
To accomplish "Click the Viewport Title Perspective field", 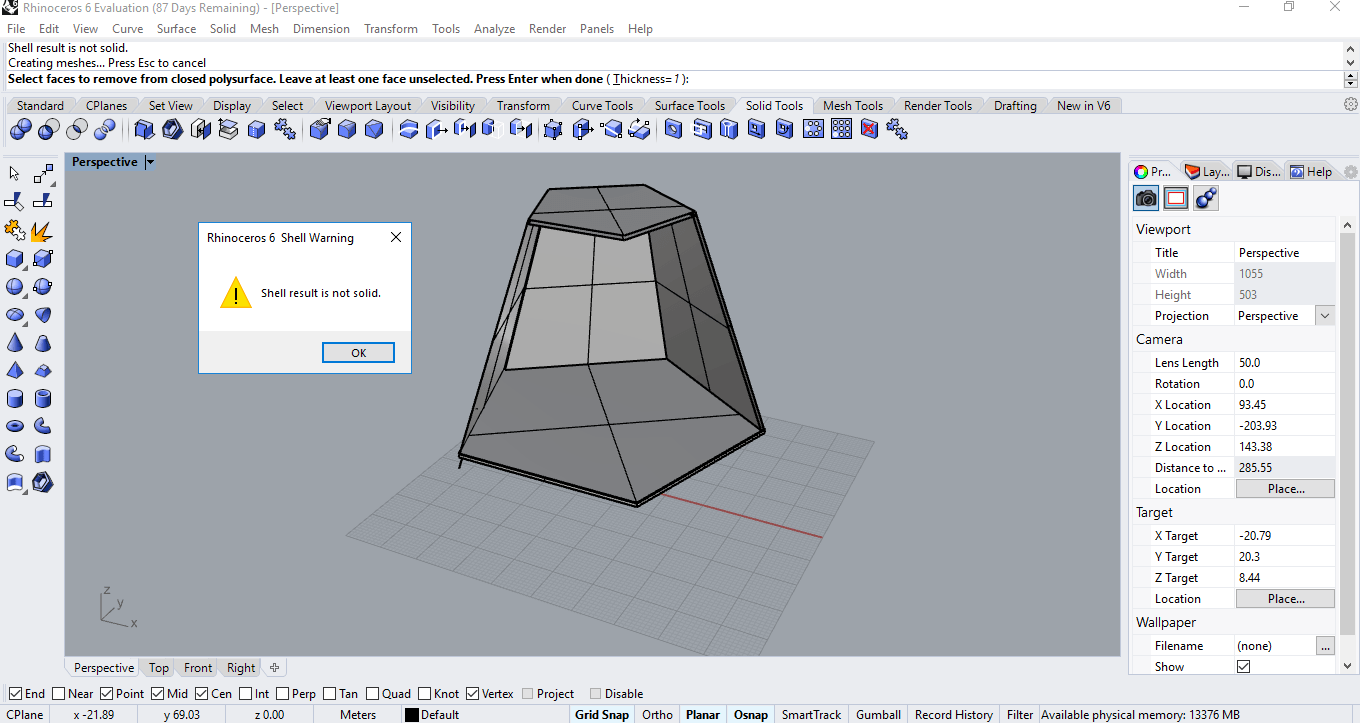I will pyautogui.click(x=1284, y=253).
